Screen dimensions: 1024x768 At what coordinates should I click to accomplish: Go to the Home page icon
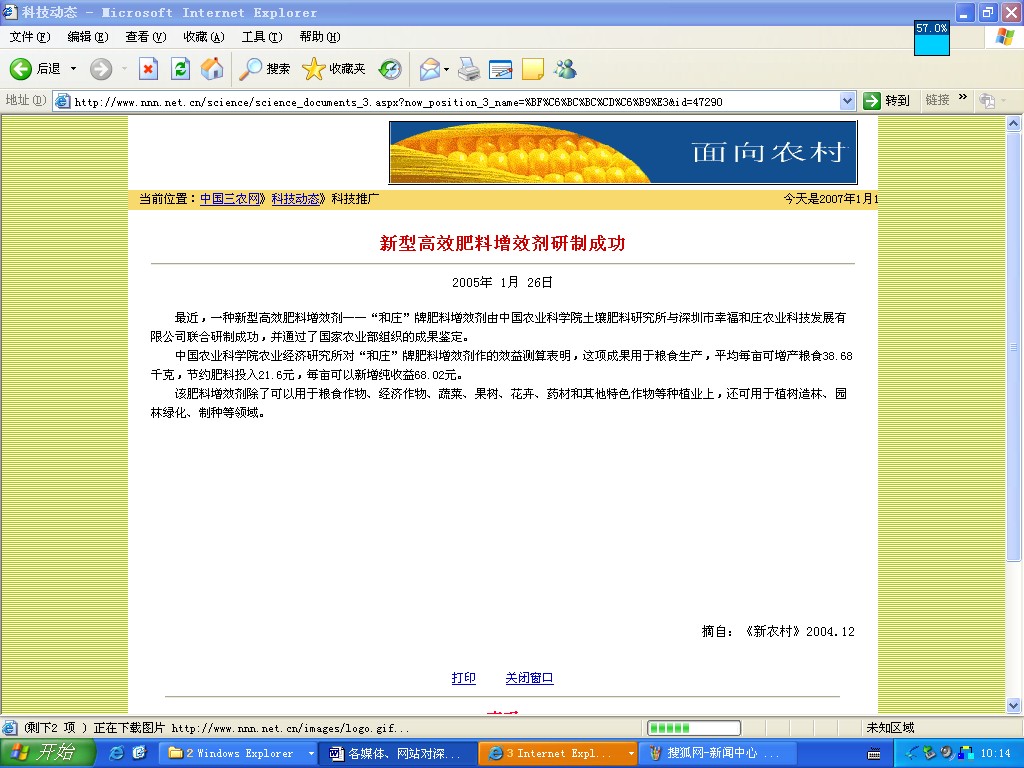coord(212,69)
